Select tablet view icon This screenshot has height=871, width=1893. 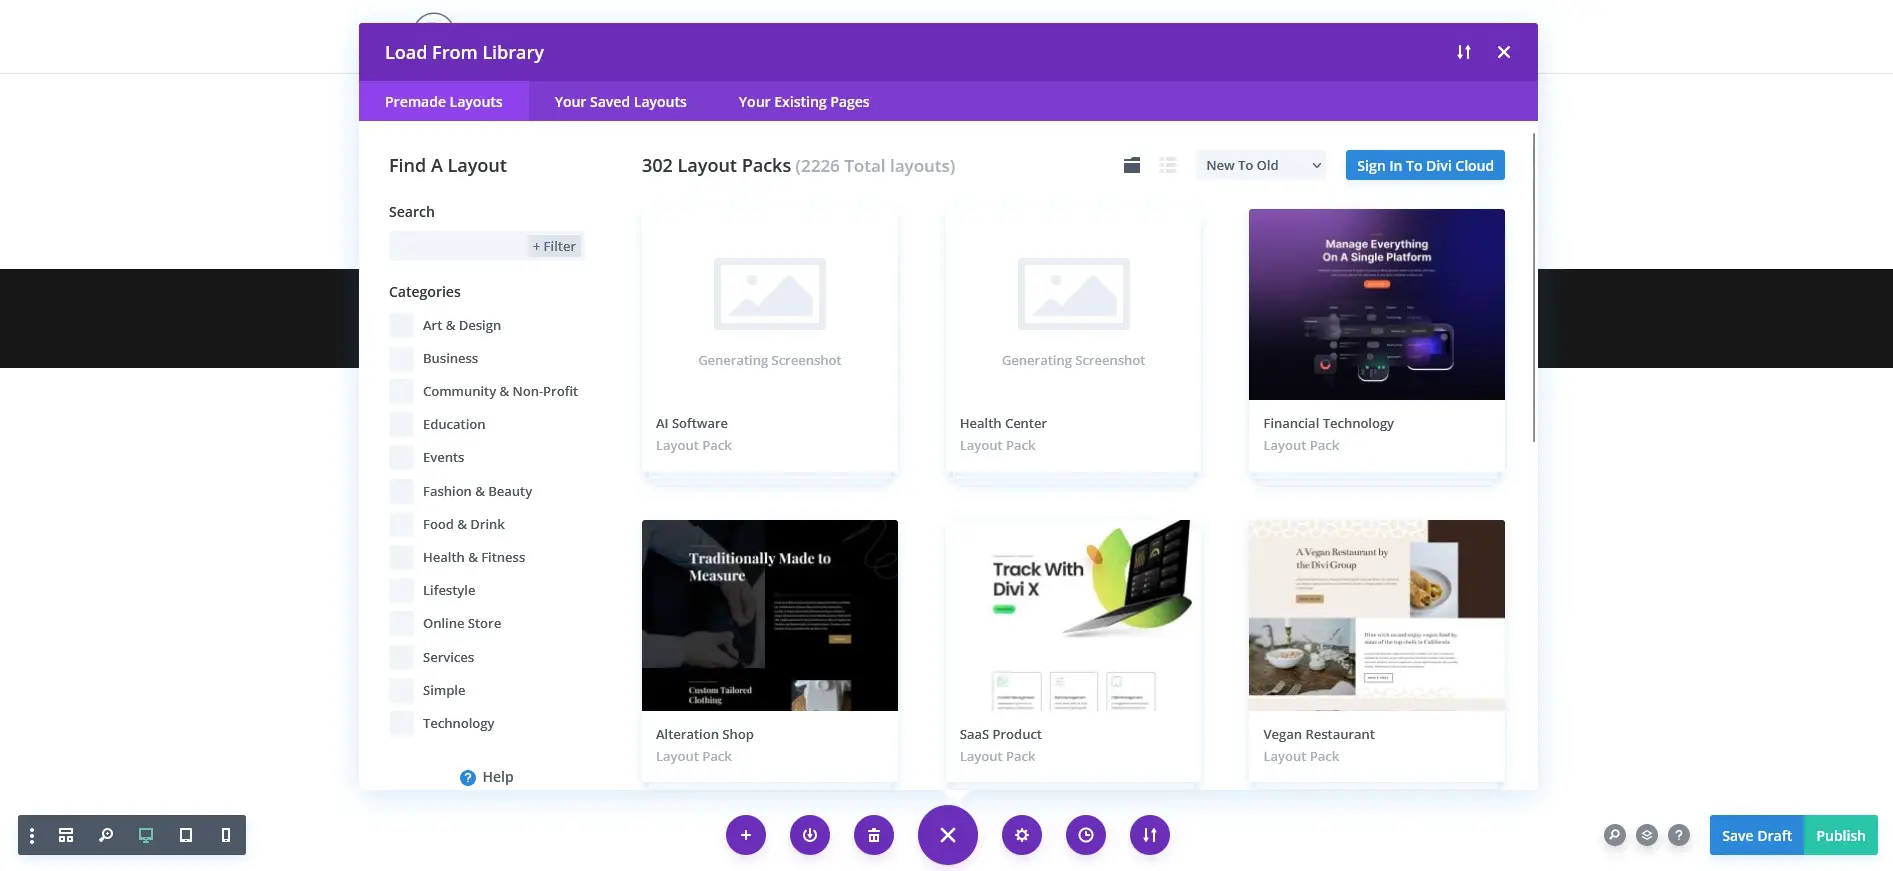coord(186,835)
